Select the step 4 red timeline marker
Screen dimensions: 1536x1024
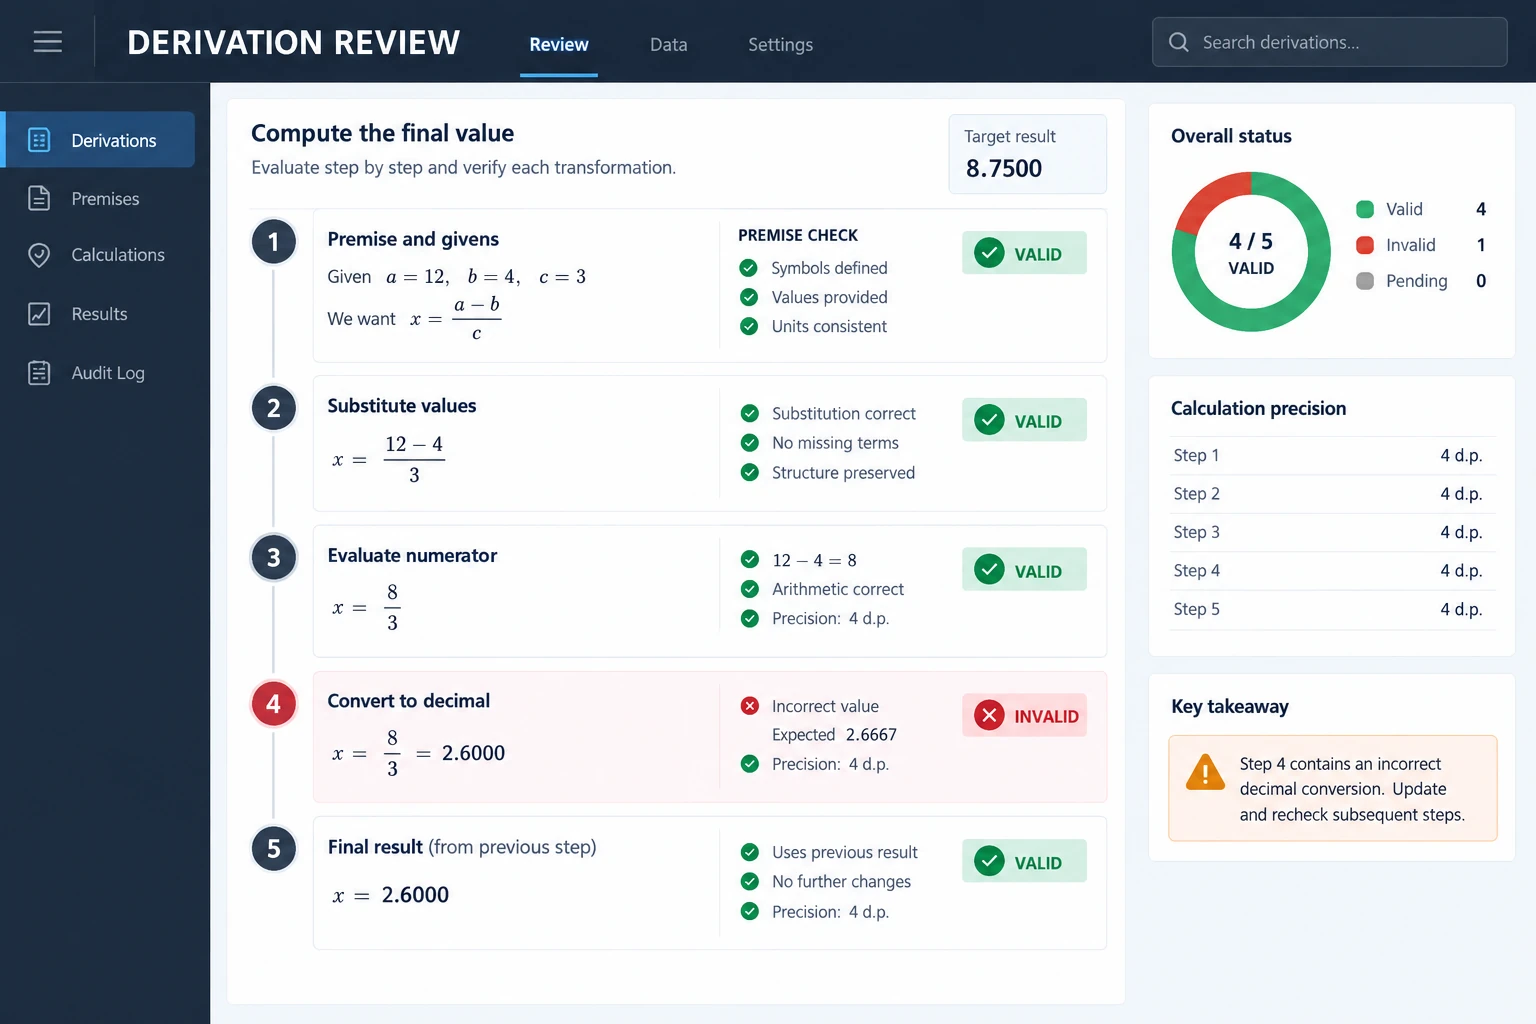click(273, 704)
